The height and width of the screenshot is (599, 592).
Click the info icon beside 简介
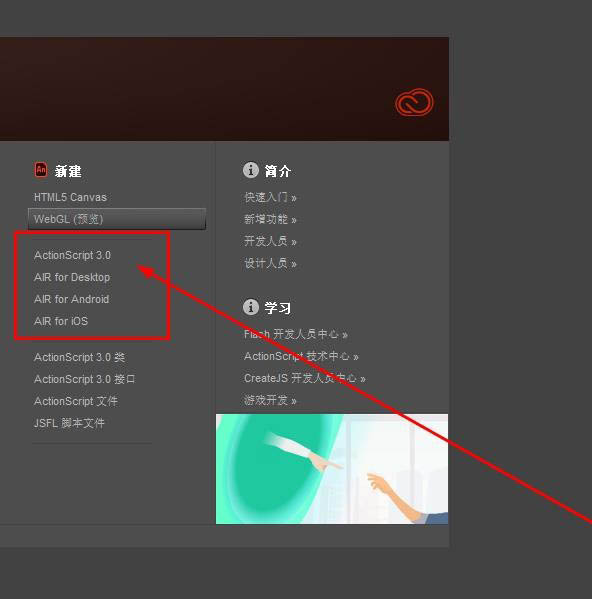tap(251, 170)
